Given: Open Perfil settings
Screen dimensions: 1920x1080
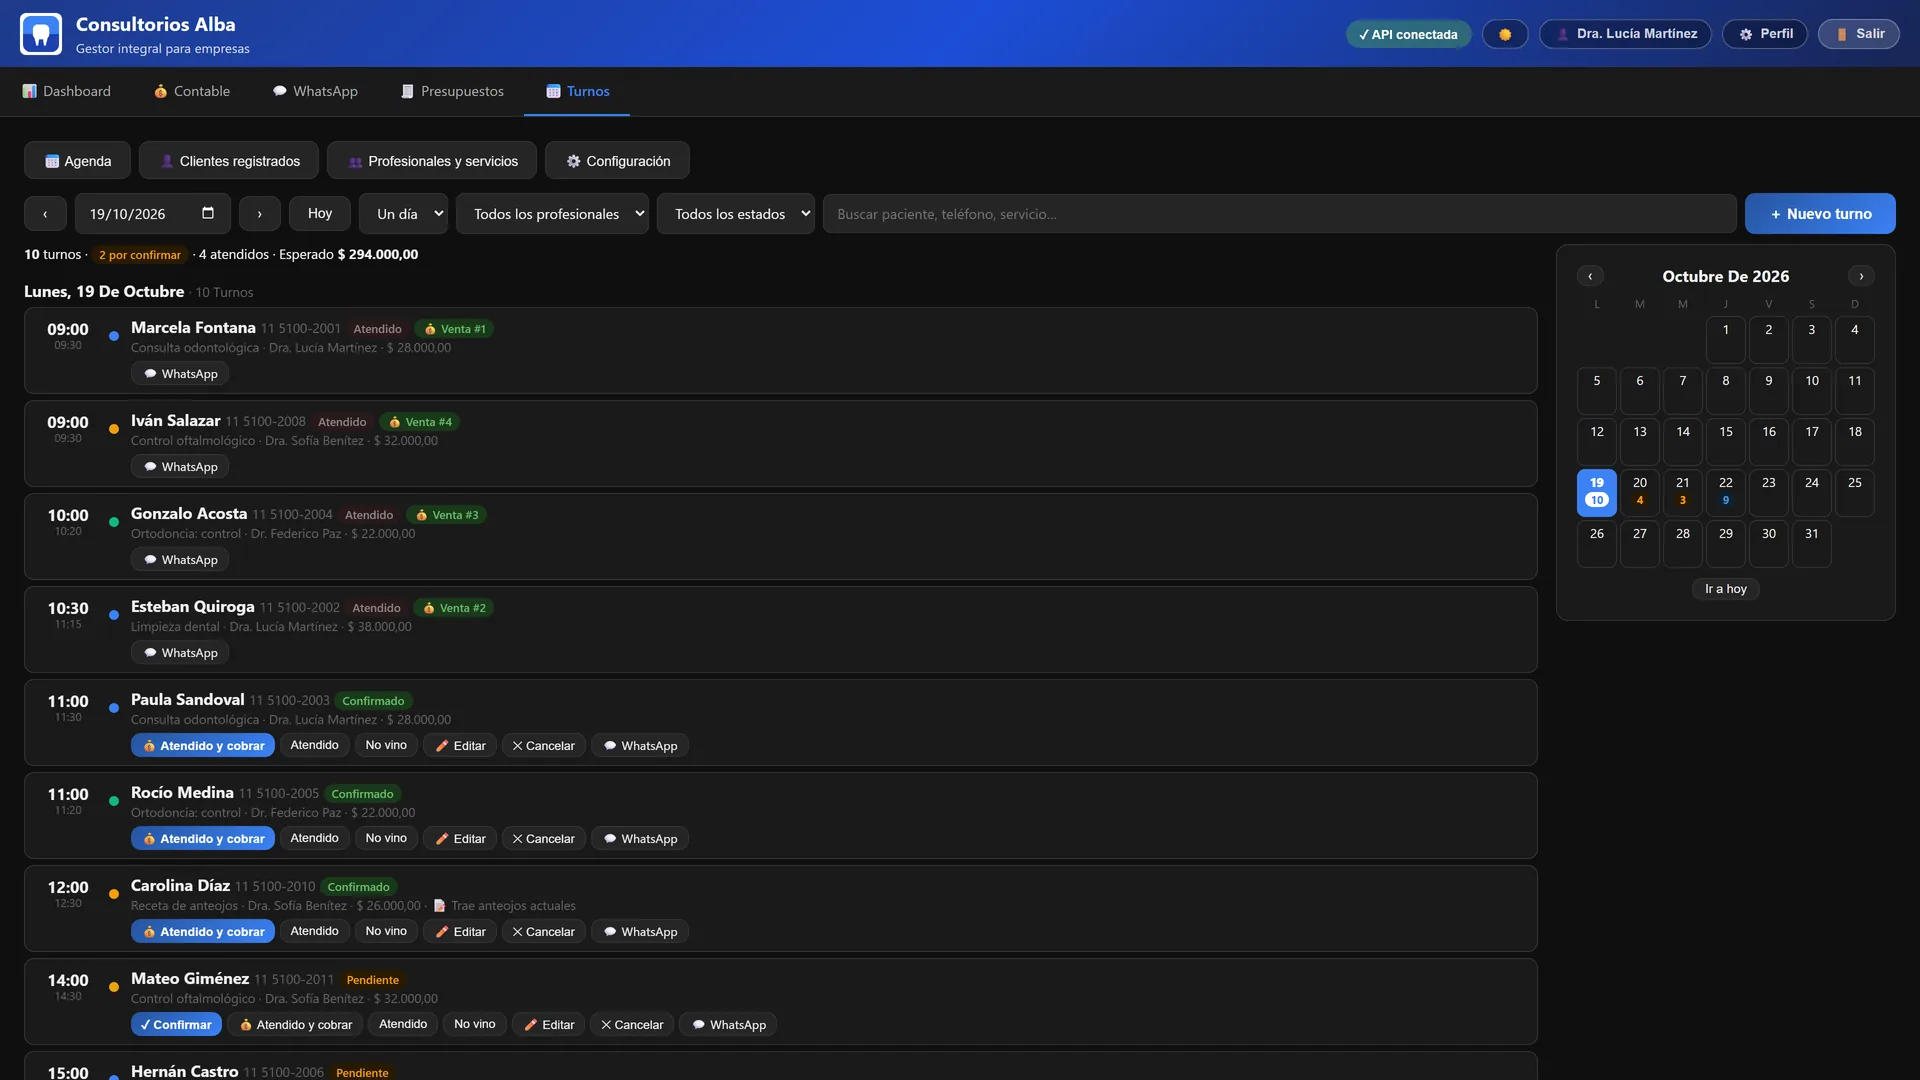Looking at the screenshot, I should tap(1765, 34).
